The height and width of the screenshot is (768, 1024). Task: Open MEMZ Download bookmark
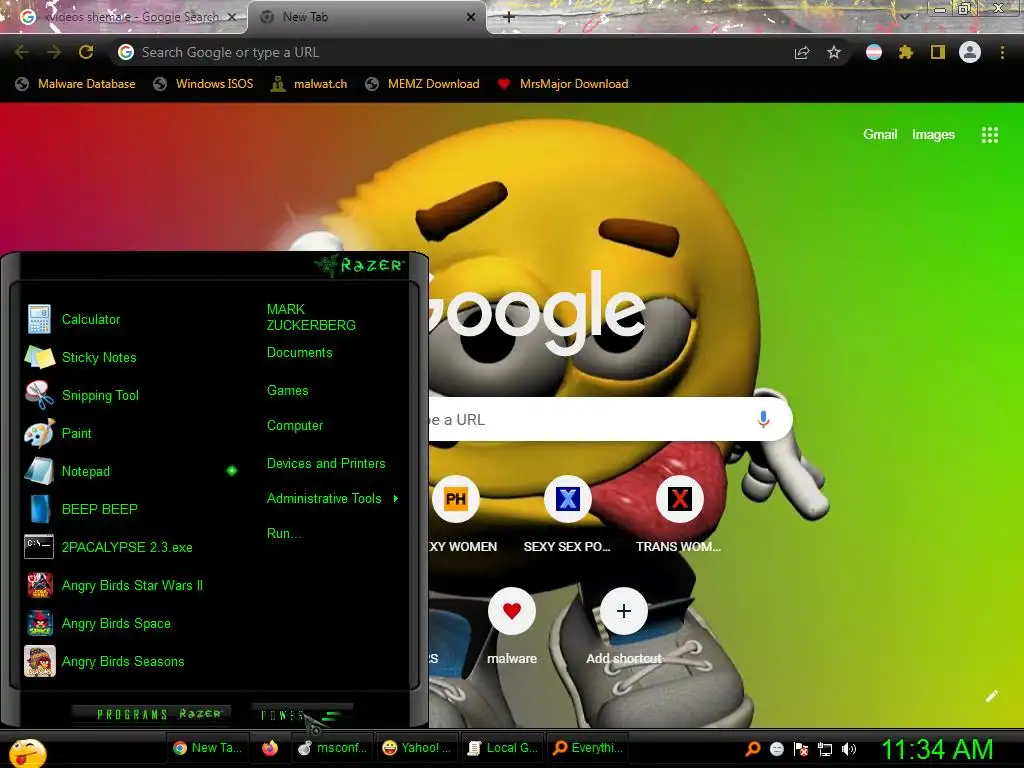pyautogui.click(x=423, y=84)
